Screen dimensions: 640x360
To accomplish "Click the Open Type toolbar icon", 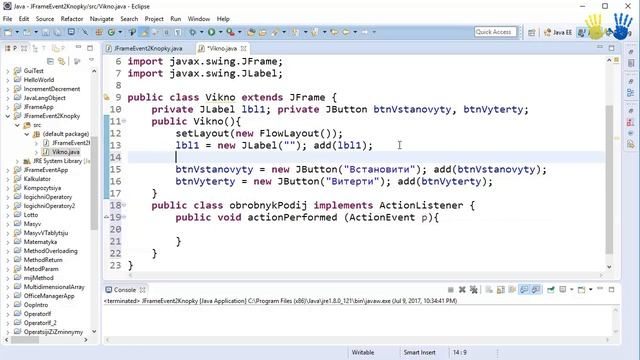I will (x=251, y=32).
